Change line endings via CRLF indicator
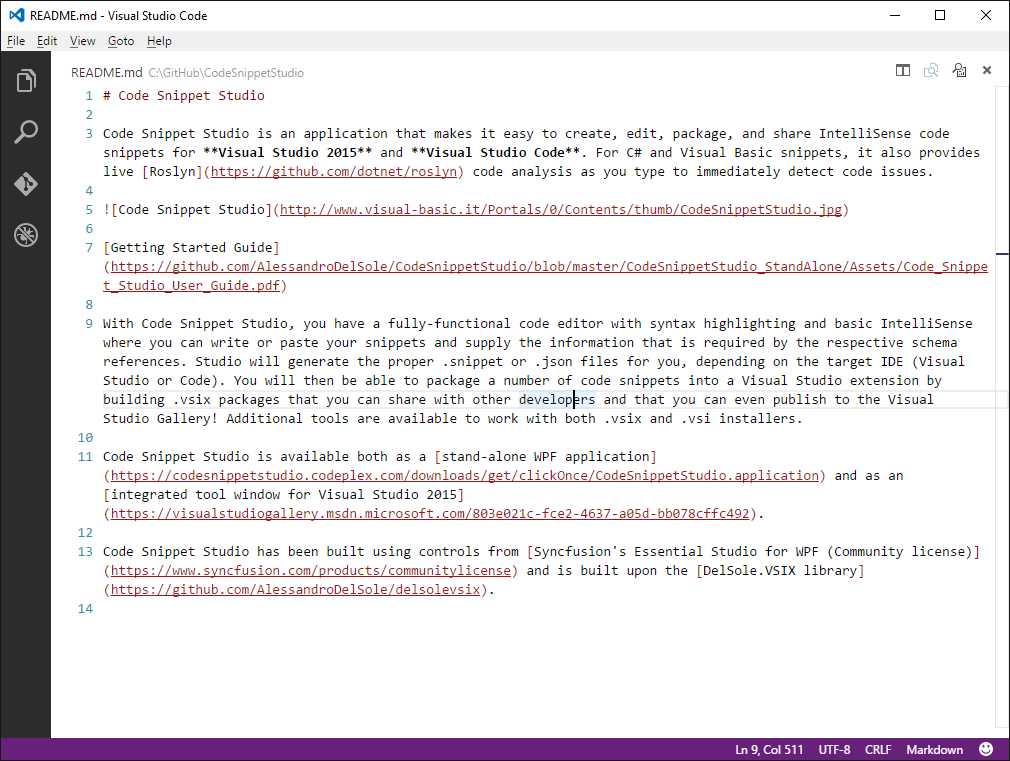The height and width of the screenshot is (761, 1010). click(877, 749)
